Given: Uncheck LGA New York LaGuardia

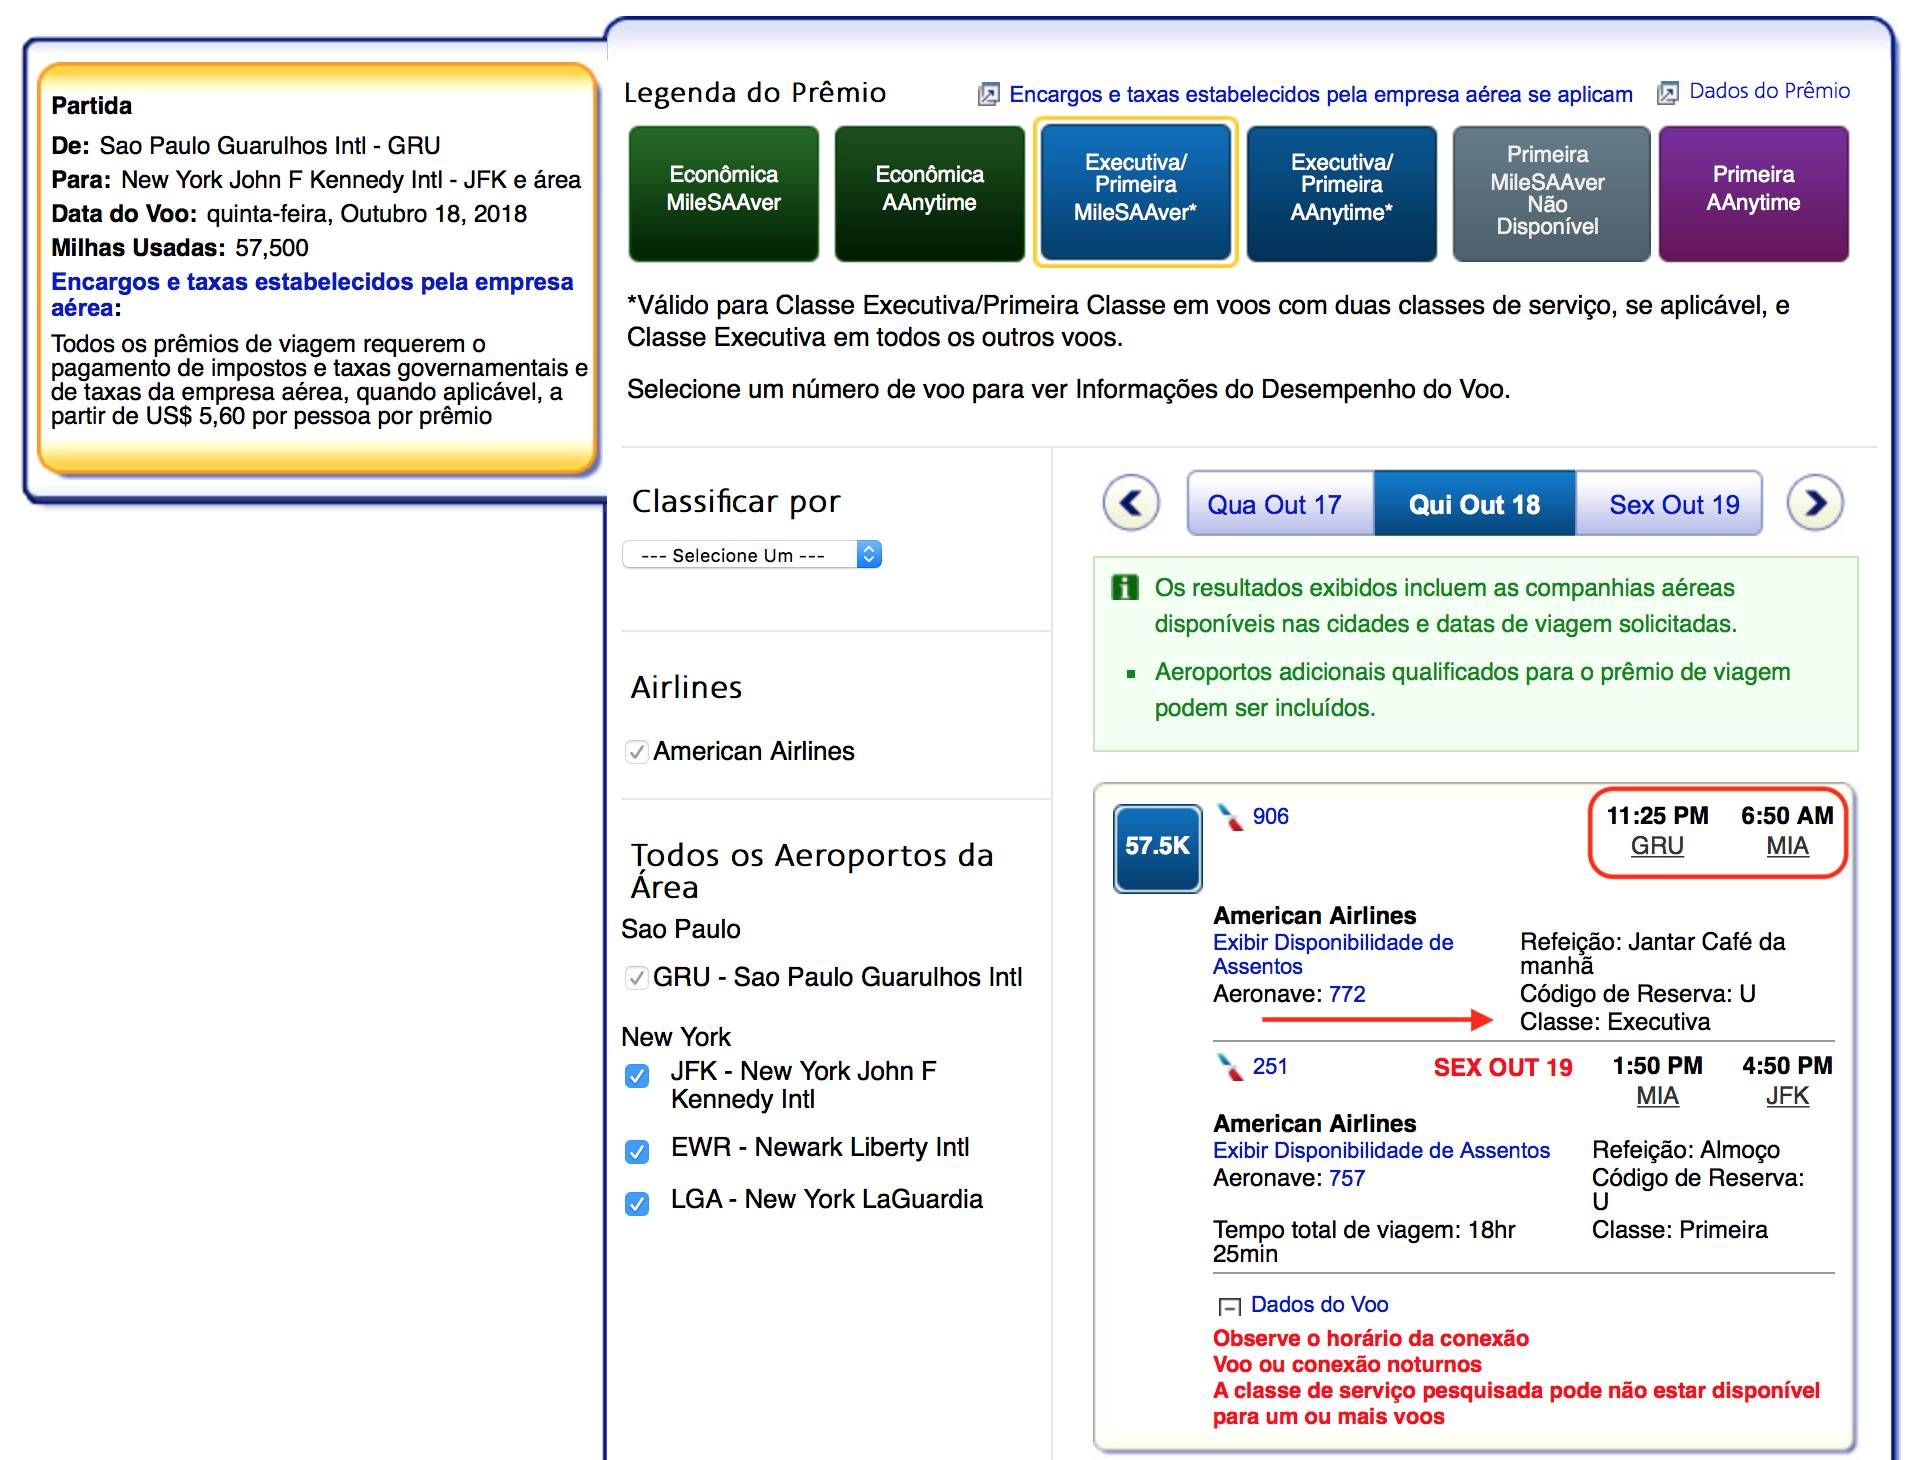Looking at the screenshot, I should (x=637, y=1203).
